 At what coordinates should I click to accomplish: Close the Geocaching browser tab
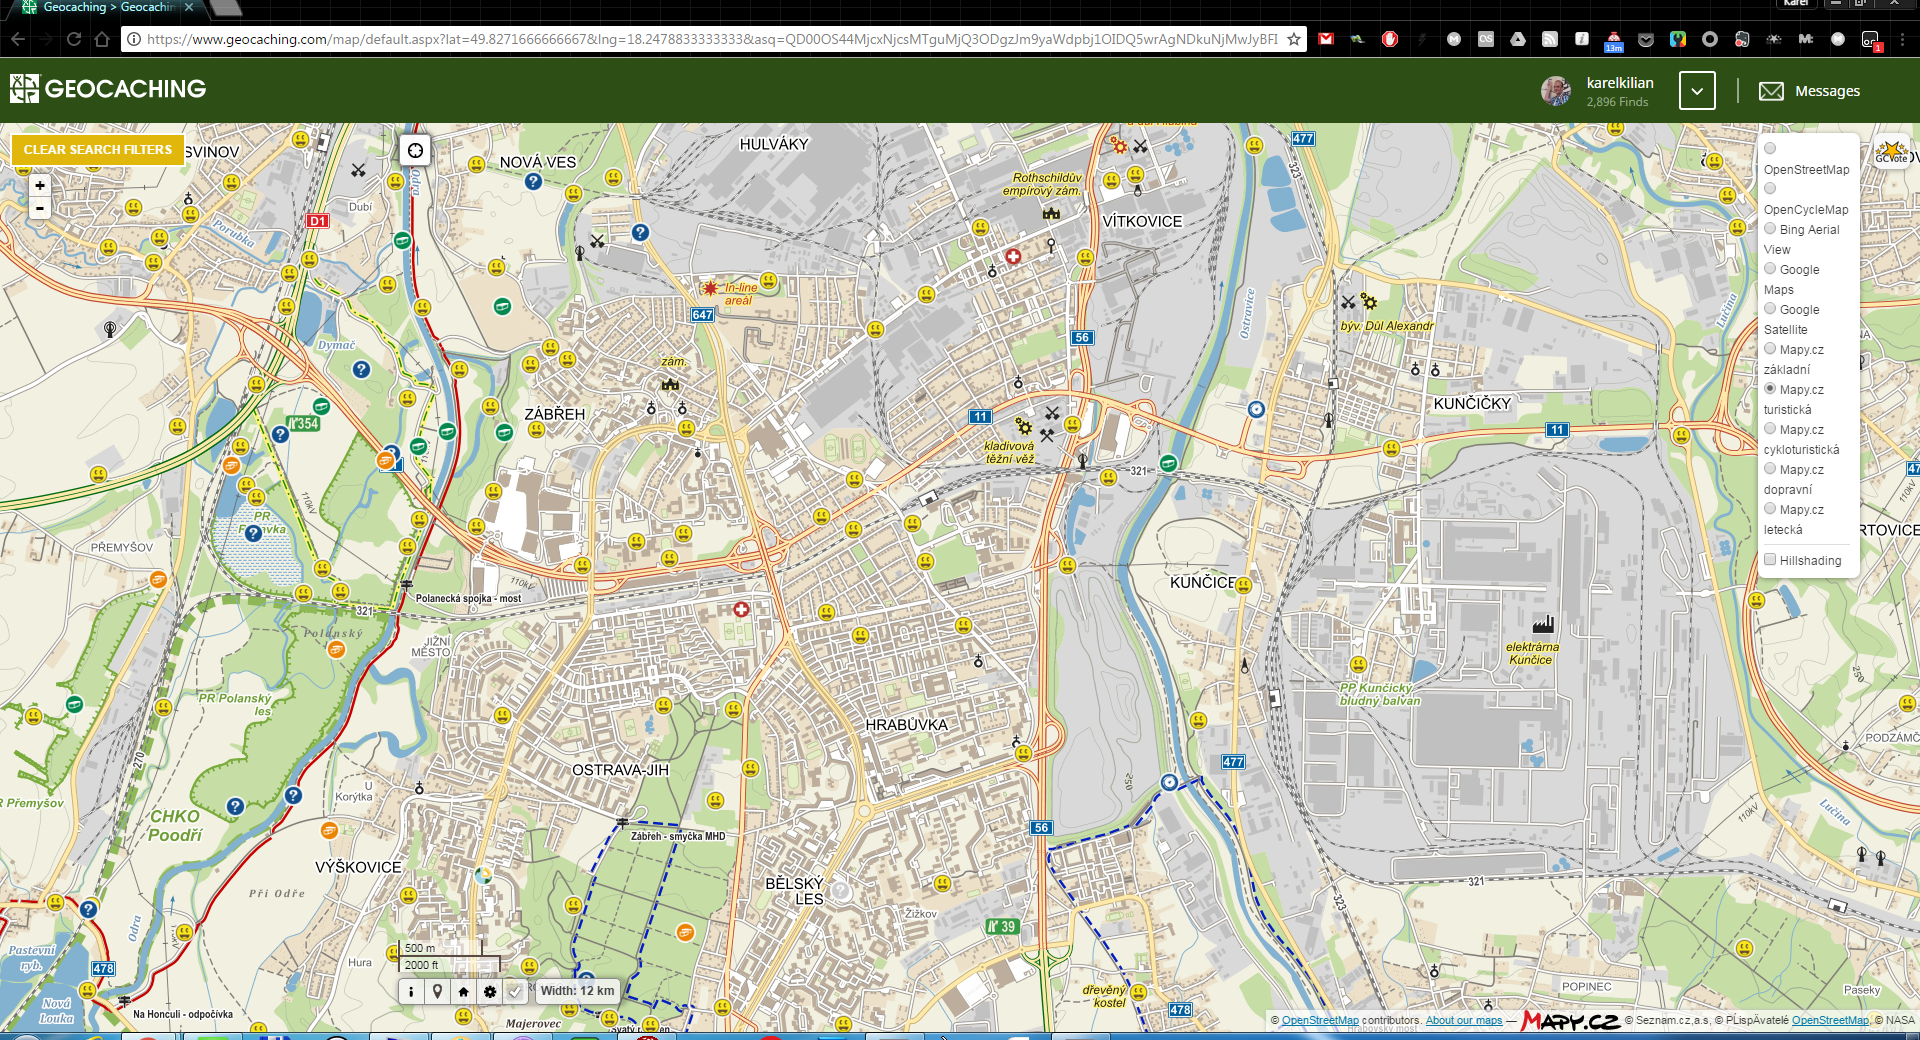pos(189,7)
